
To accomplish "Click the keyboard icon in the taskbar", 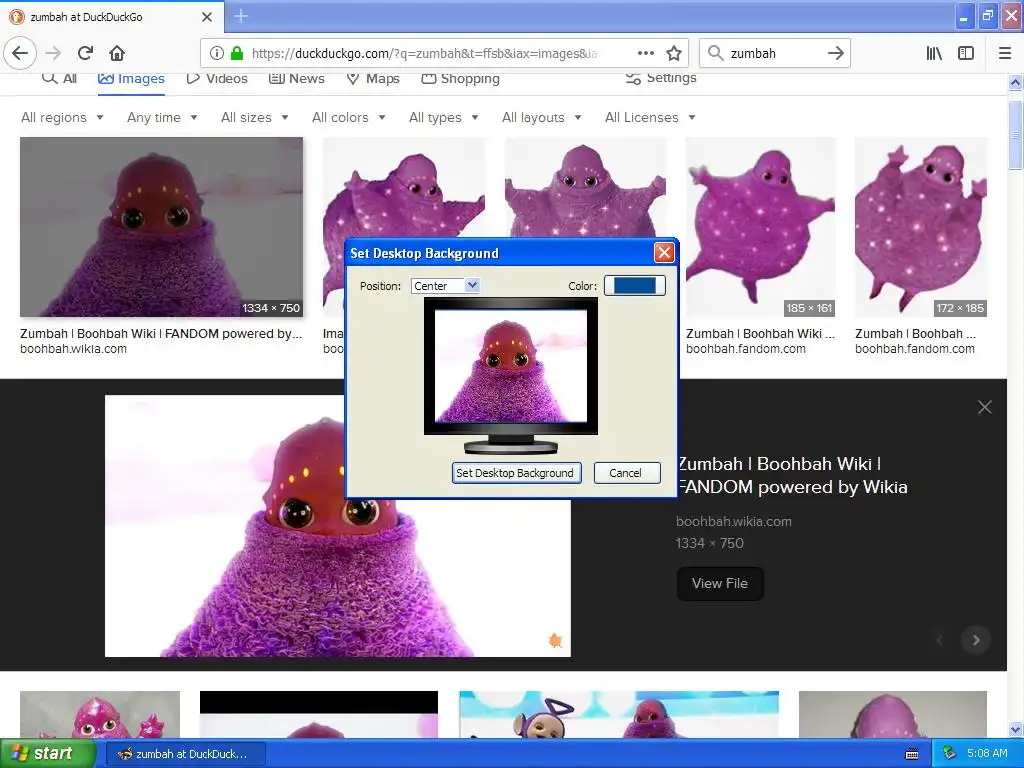I will (912, 754).
